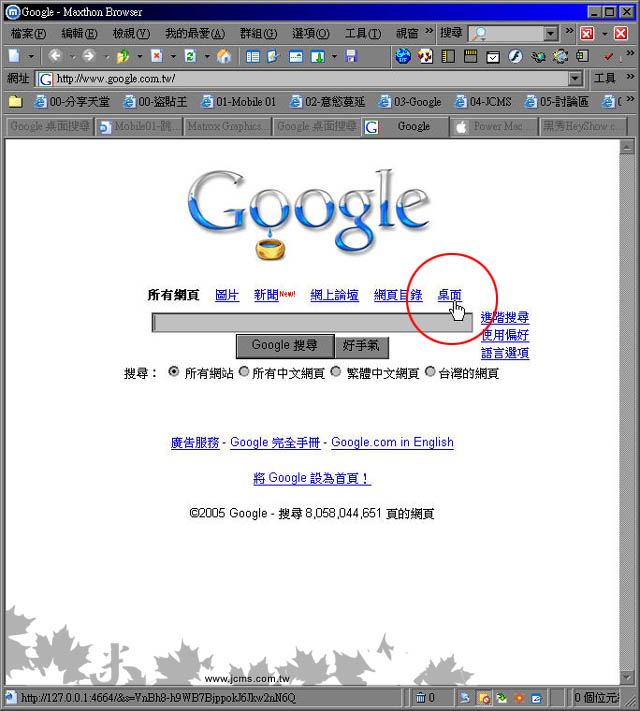The image size is (640, 711).
Task: Click the trash bin icon in status bar
Action: pos(420,697)
